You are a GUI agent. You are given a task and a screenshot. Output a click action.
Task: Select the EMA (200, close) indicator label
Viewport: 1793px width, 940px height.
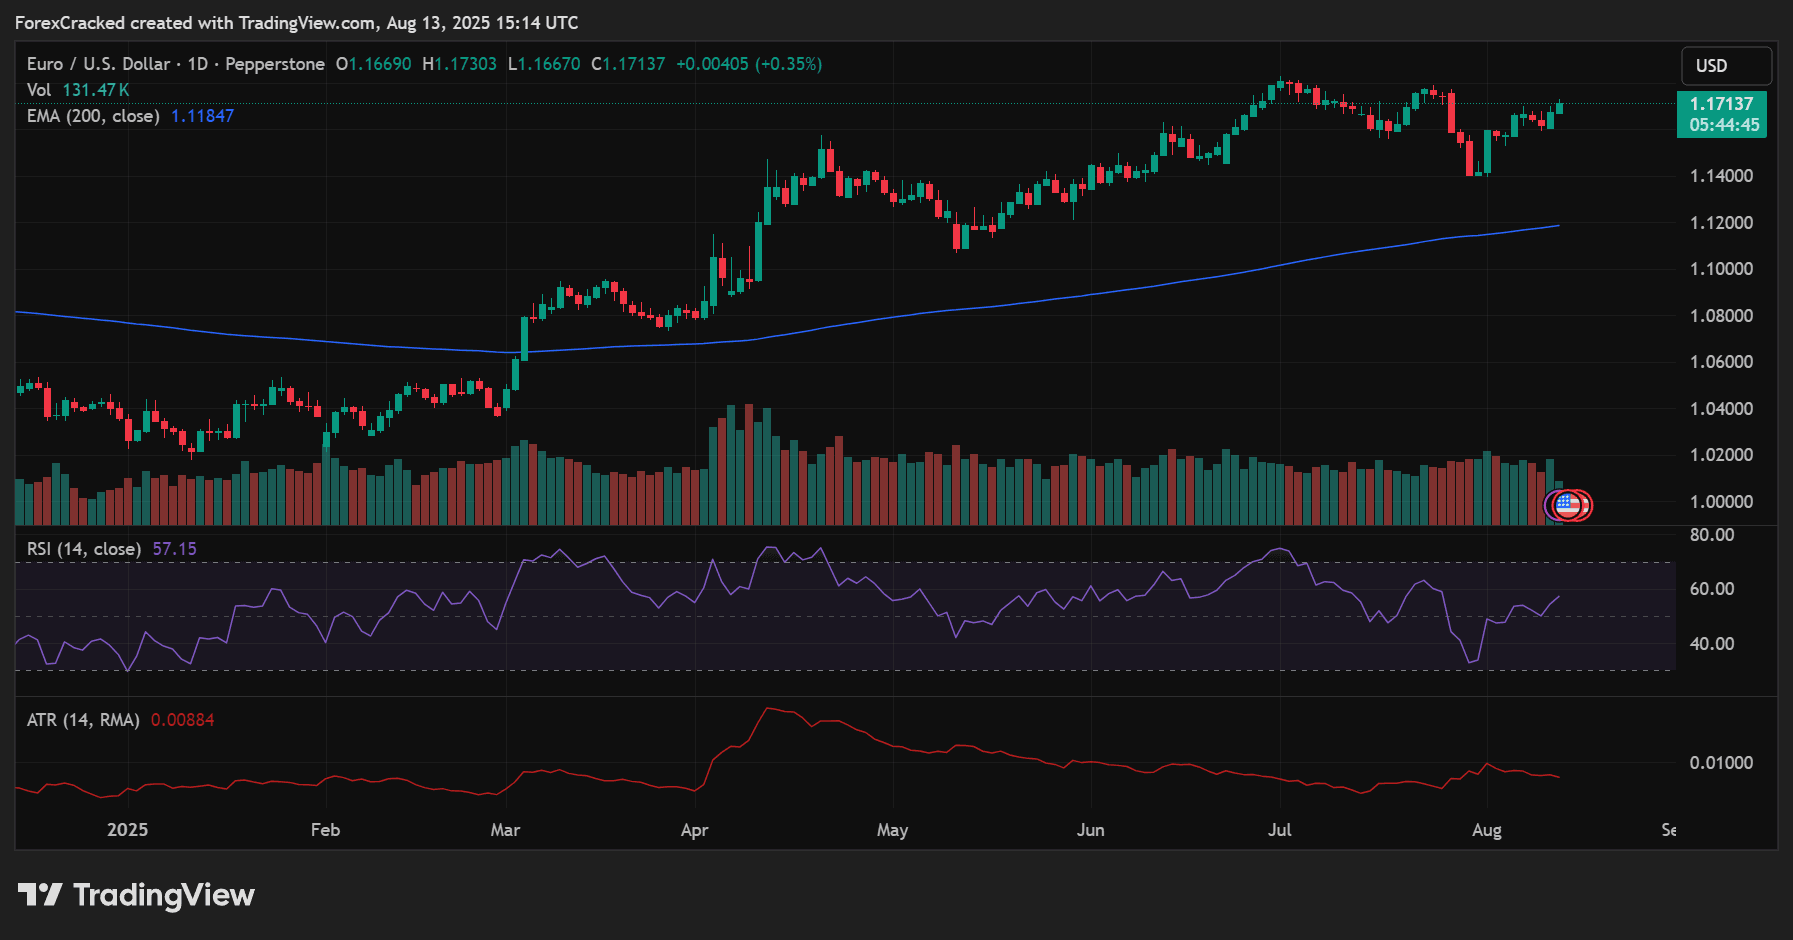[x=93, y=116]
